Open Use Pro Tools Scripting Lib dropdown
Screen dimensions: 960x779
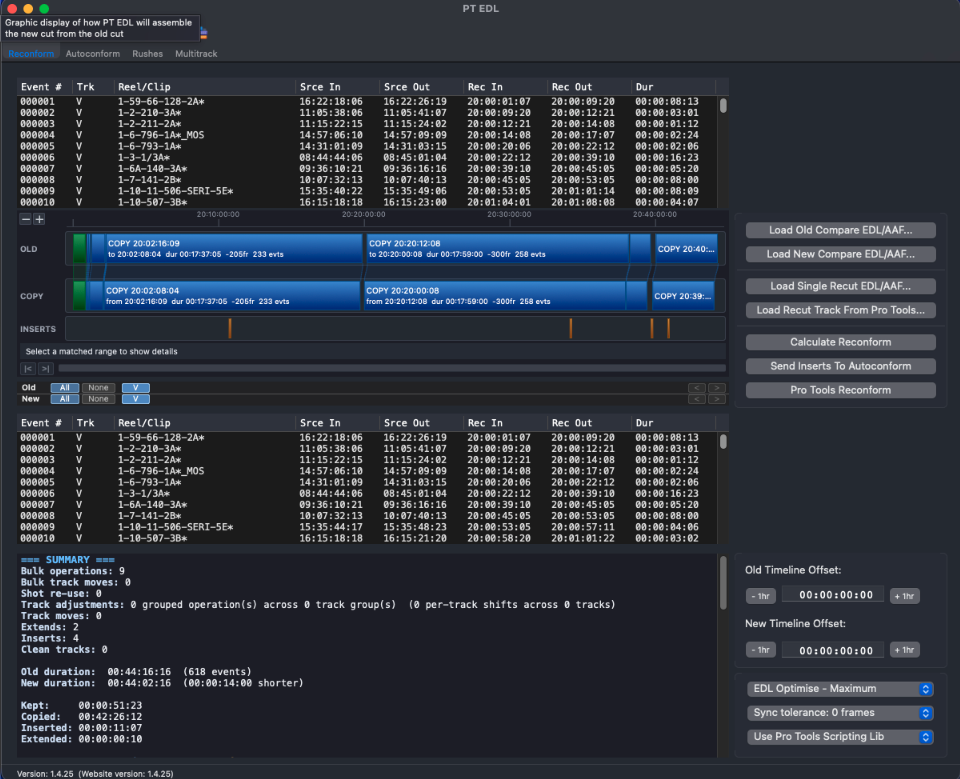click(840, 737)
